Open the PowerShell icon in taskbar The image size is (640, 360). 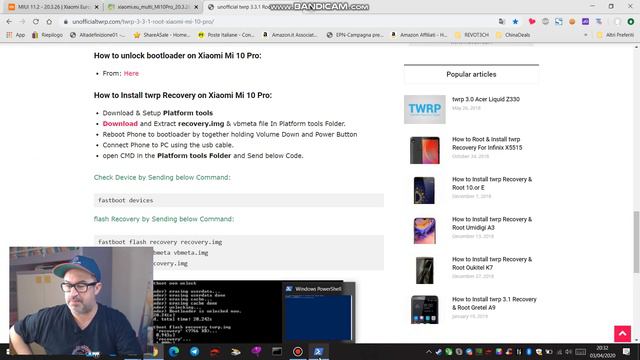tap(318, 351)
